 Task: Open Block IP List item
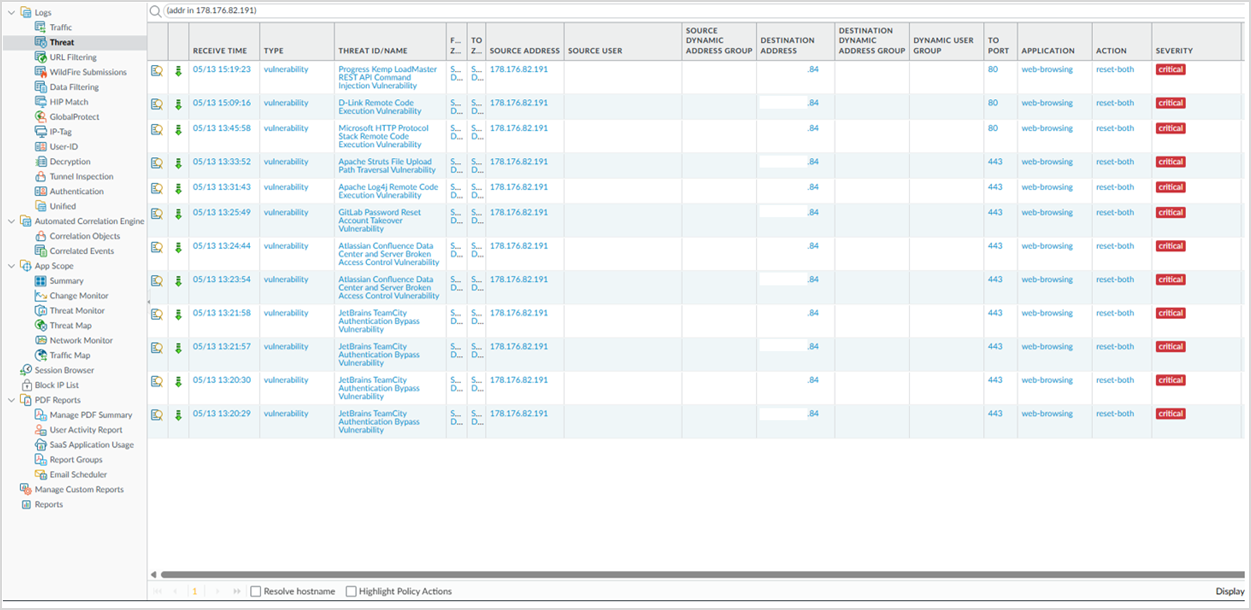point(56,385)
